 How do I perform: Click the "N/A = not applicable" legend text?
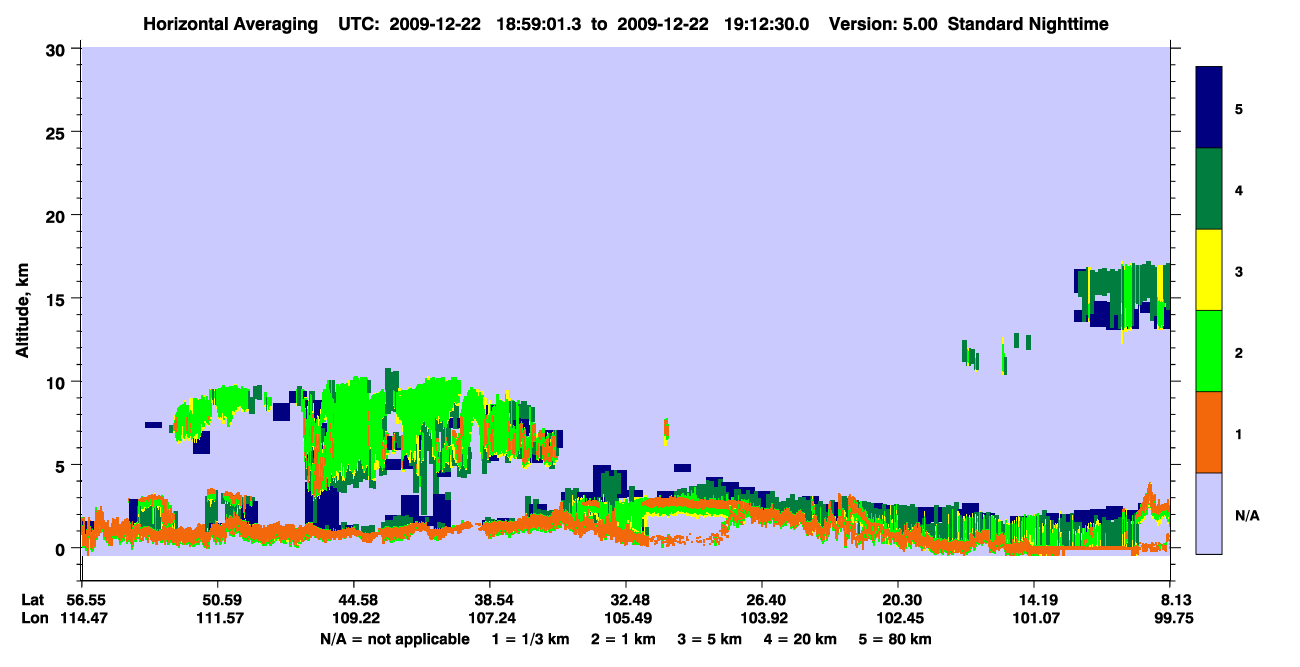click(394, 639)
